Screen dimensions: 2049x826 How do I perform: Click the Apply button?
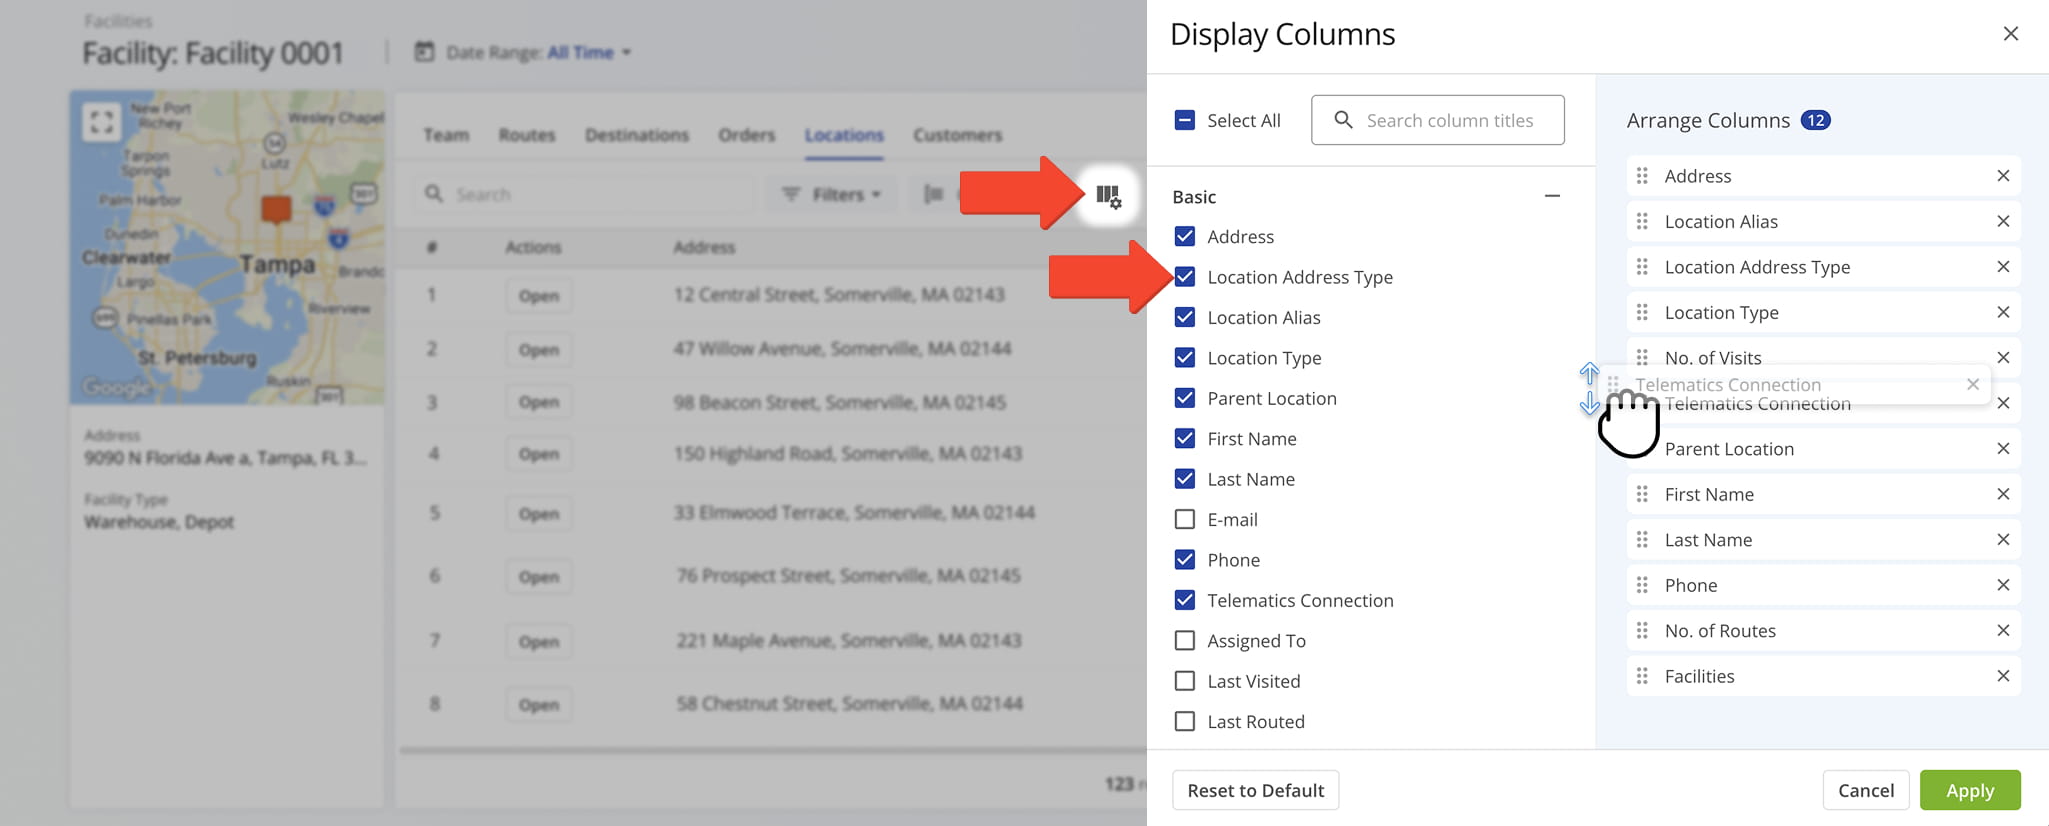coord(1969,790)
